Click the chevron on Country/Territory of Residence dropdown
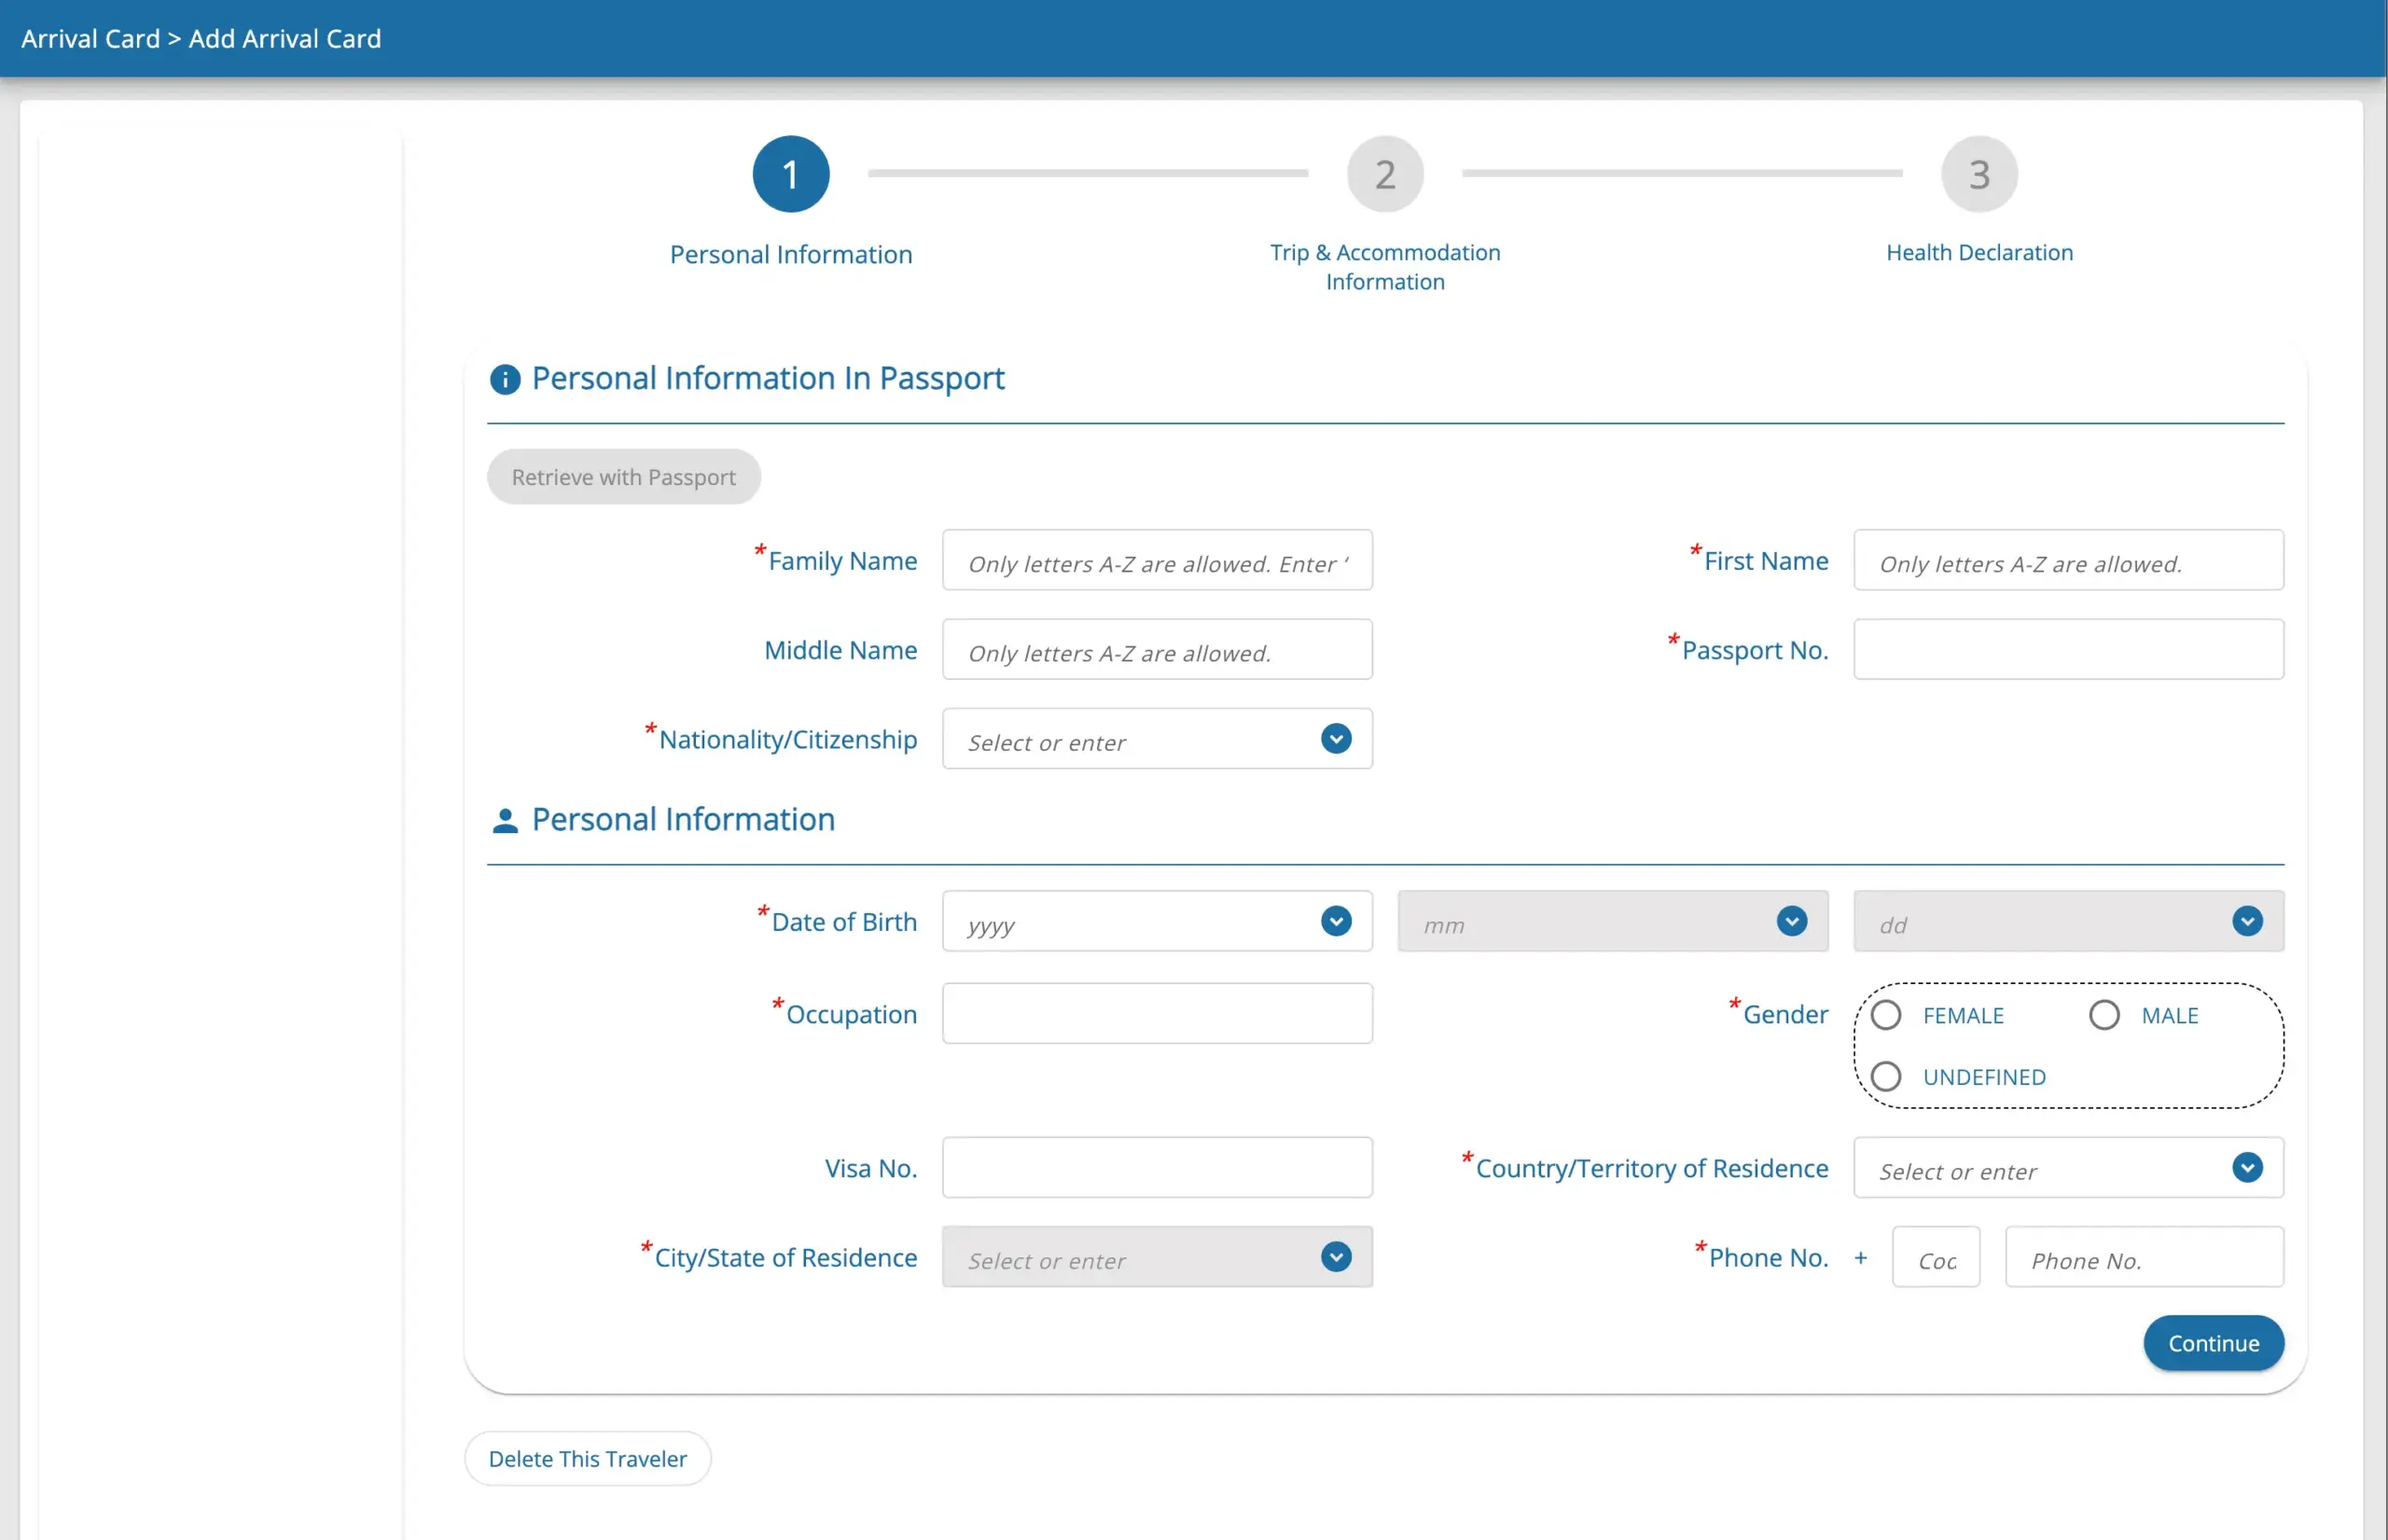Viewport: 2388px width, 1540px height. (2248, 1167)
